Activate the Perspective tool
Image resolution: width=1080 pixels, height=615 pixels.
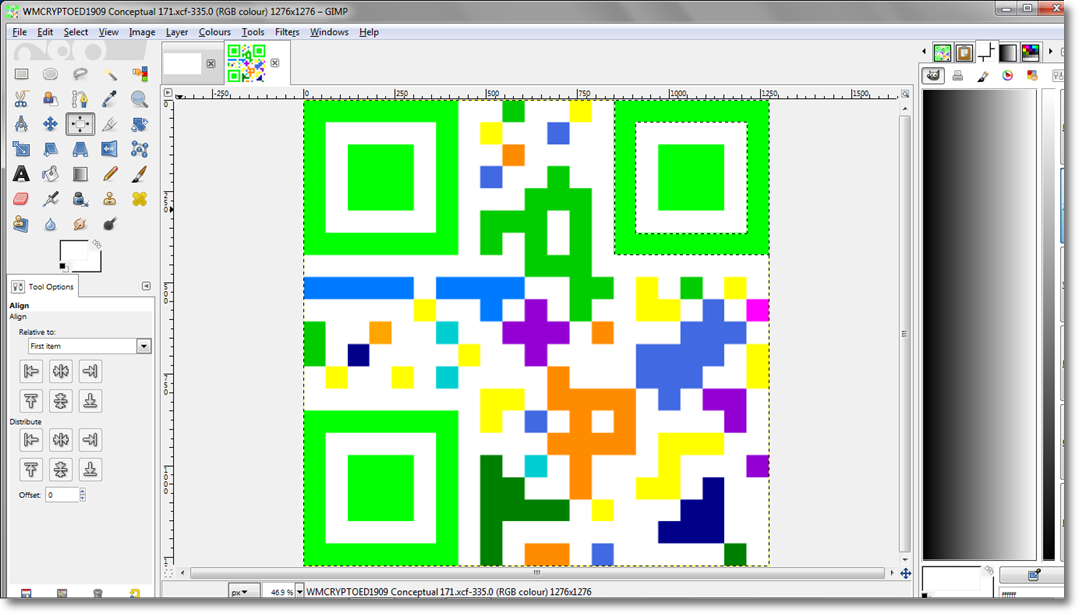coord(80,149)
